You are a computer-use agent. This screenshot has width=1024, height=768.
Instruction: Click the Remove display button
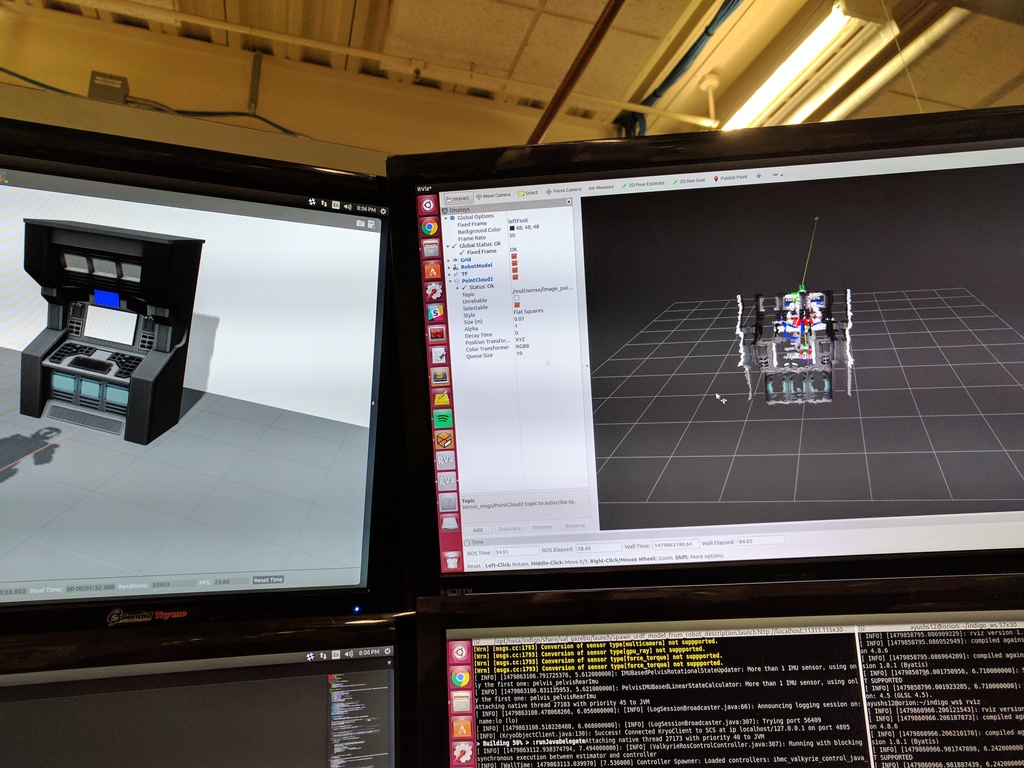[x=542, y=527]
